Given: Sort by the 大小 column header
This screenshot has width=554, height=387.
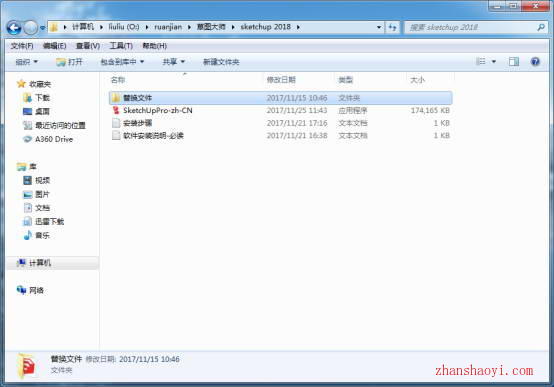Looking at the screenshot, I should [417, 80].
